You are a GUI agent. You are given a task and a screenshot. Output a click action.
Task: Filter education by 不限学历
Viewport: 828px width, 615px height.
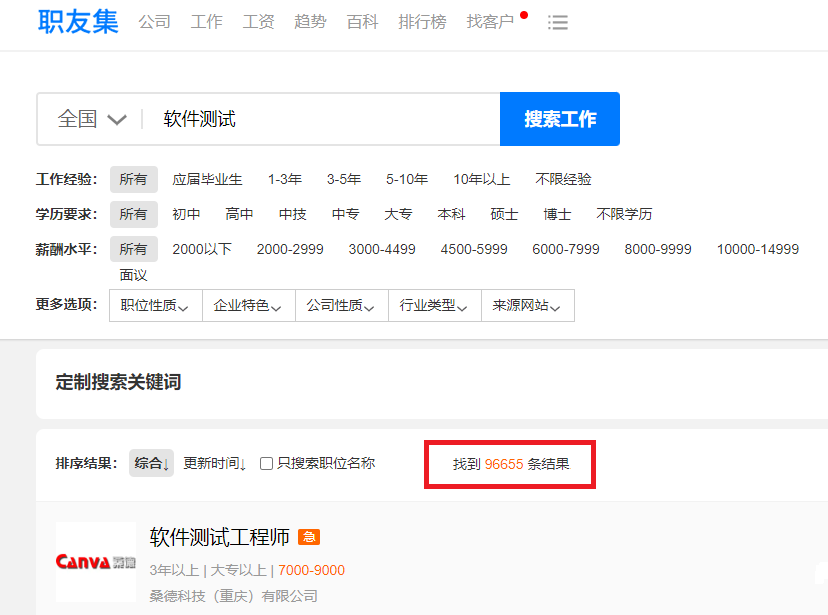624,214
